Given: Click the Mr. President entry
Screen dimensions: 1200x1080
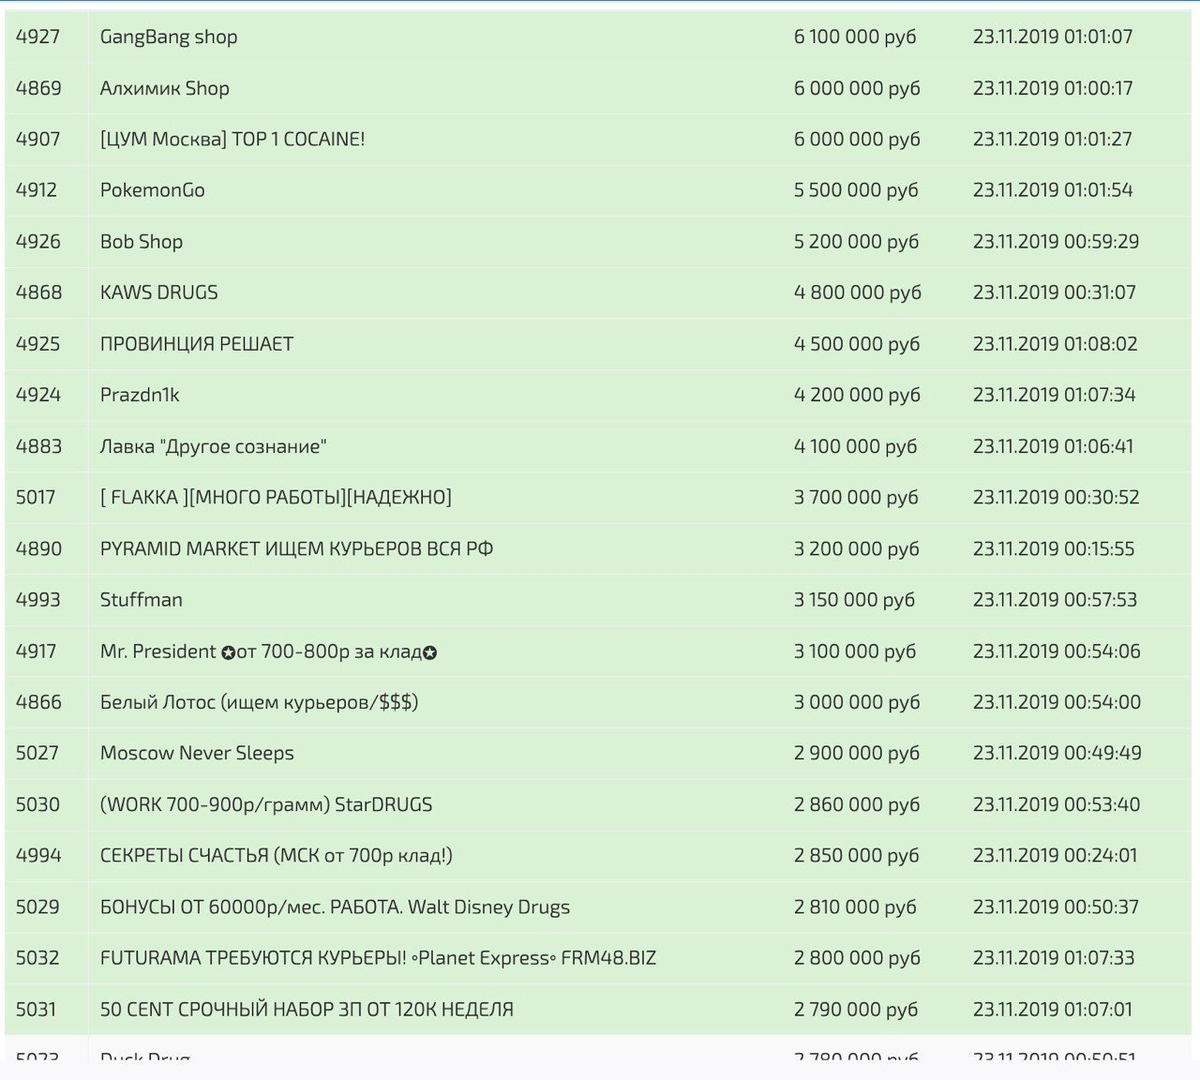Looking at the screenshot, I should pyautogui.click(x=268, y=651).
